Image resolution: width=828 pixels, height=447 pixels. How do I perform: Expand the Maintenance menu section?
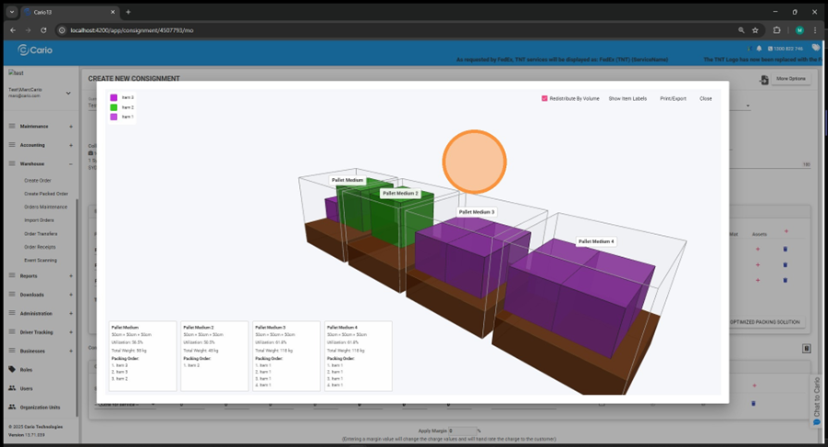[70, 127]
